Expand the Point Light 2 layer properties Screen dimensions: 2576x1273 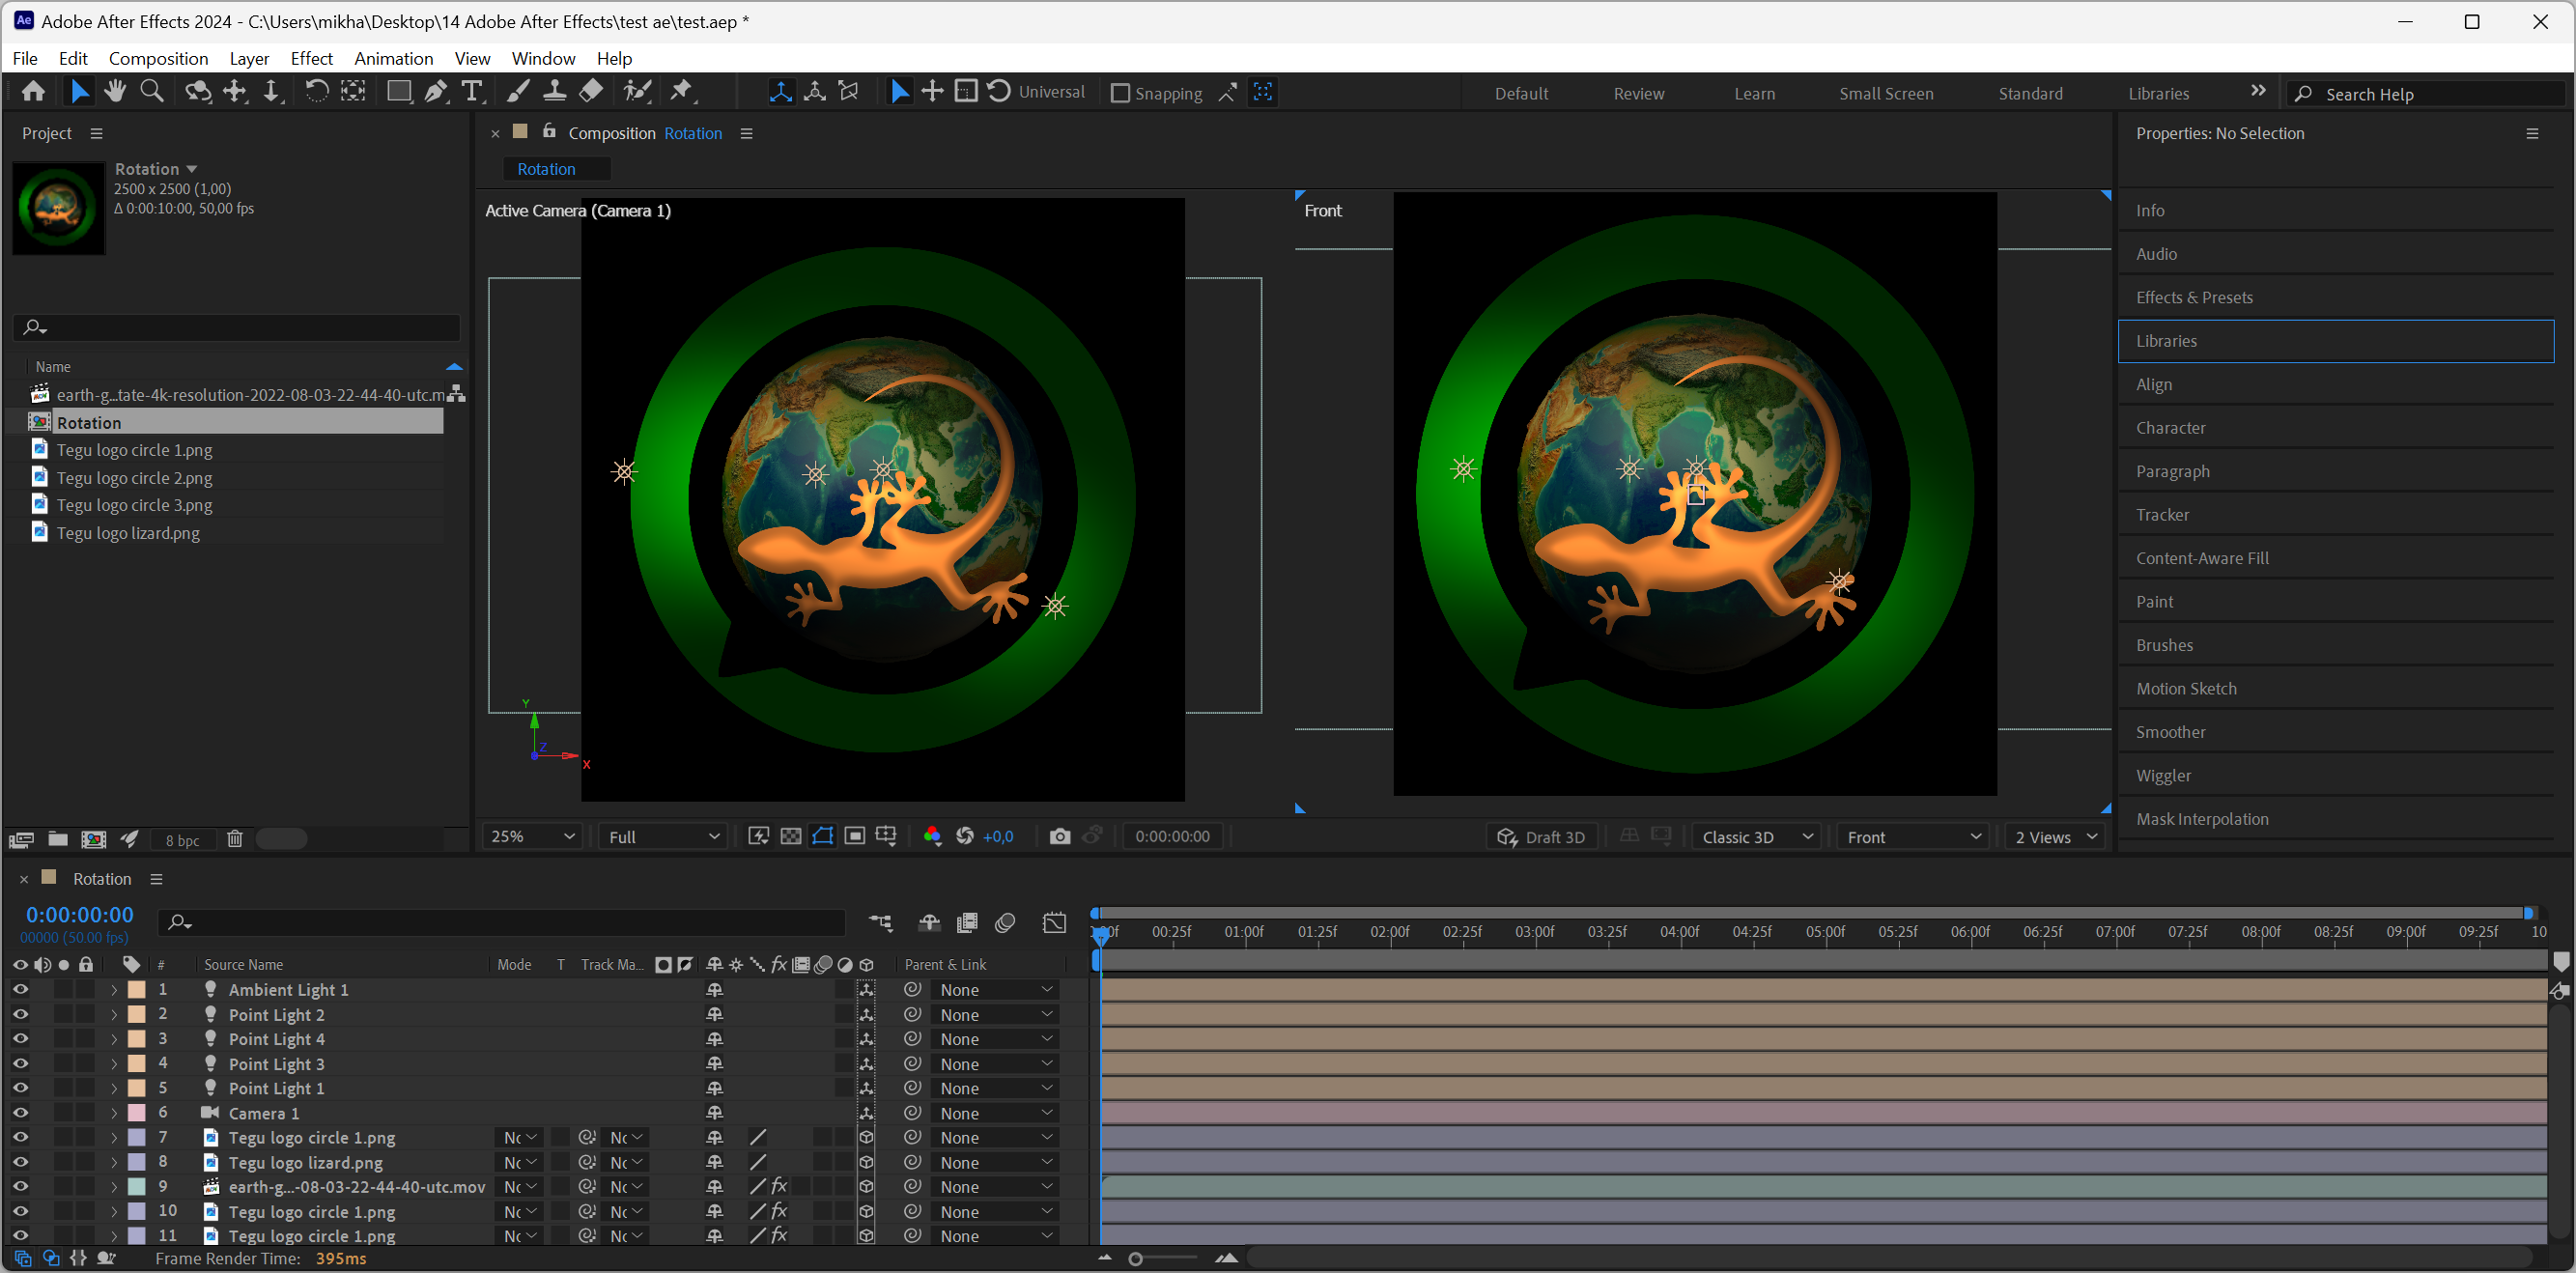point(113,1015)
